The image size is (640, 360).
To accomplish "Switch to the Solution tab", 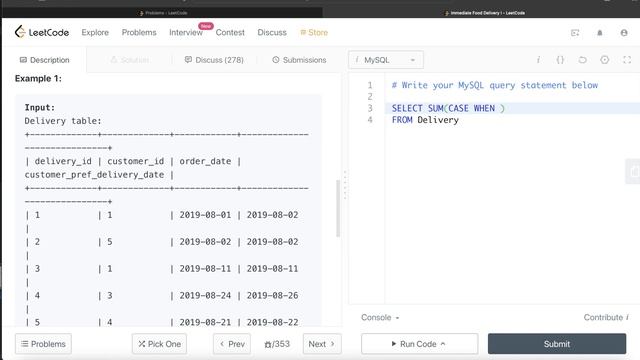I will tap(130, 60).
